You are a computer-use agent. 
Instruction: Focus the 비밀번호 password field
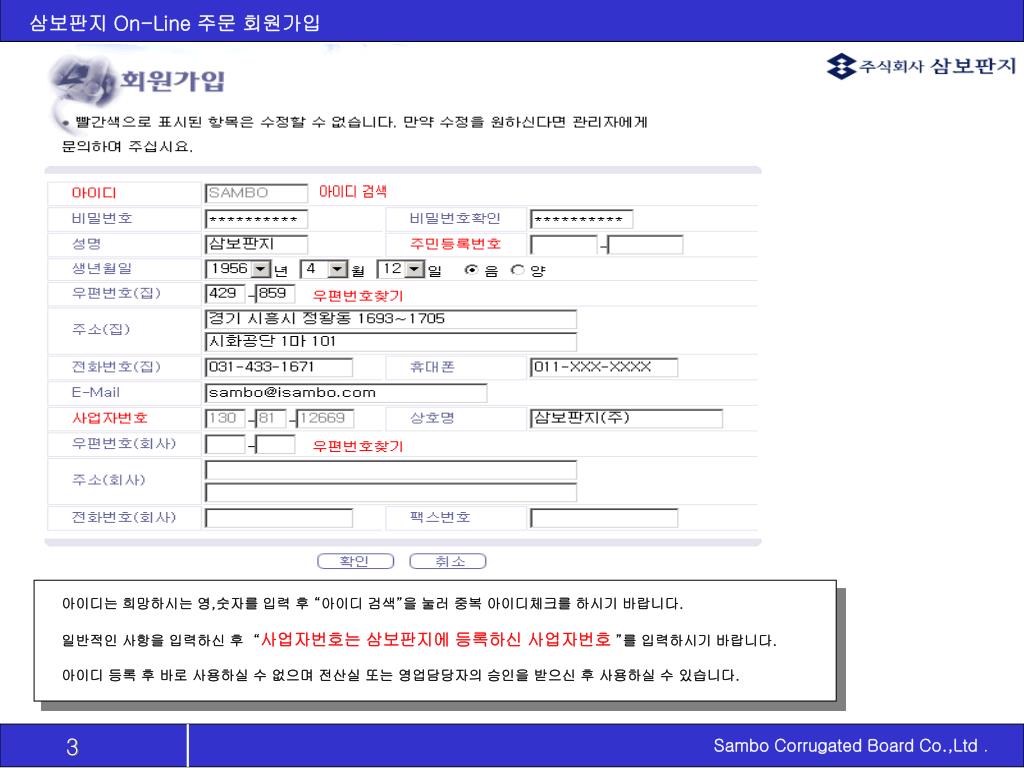256,219
